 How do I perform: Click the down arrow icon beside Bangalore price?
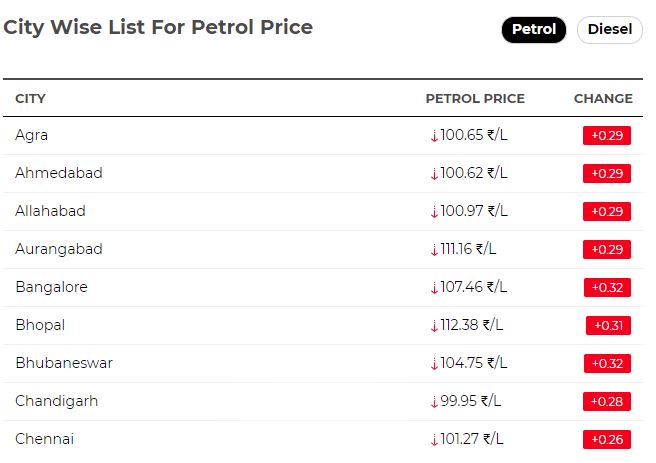click(434, 288)
